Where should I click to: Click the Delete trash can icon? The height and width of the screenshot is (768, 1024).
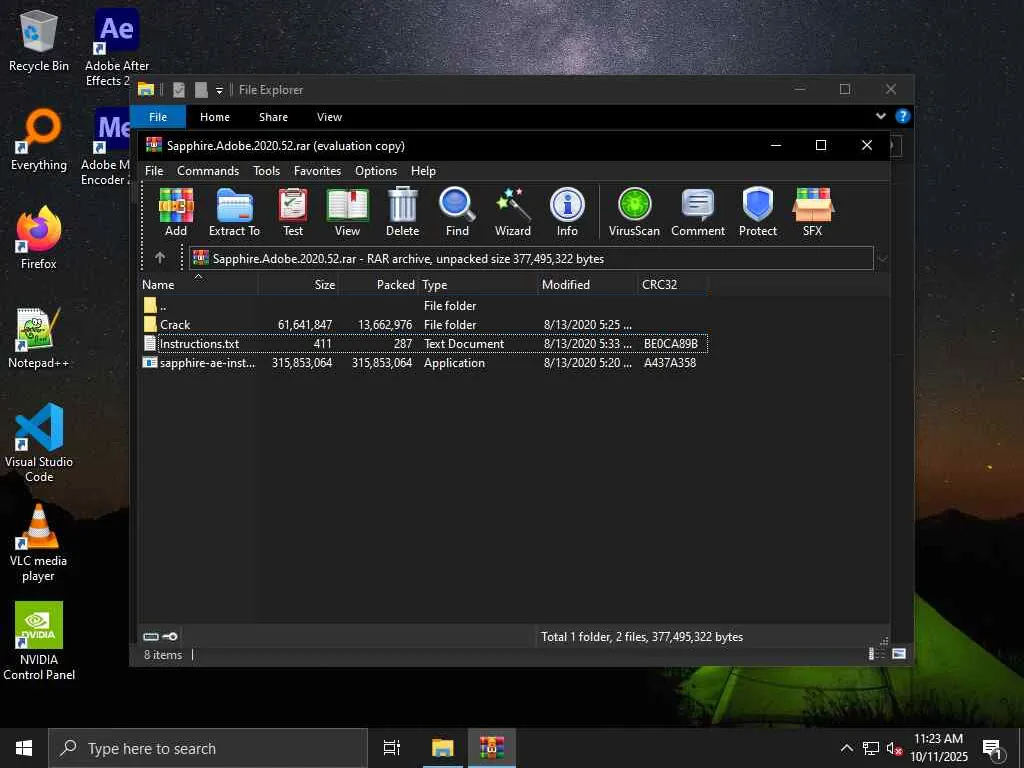coord(402,212)
